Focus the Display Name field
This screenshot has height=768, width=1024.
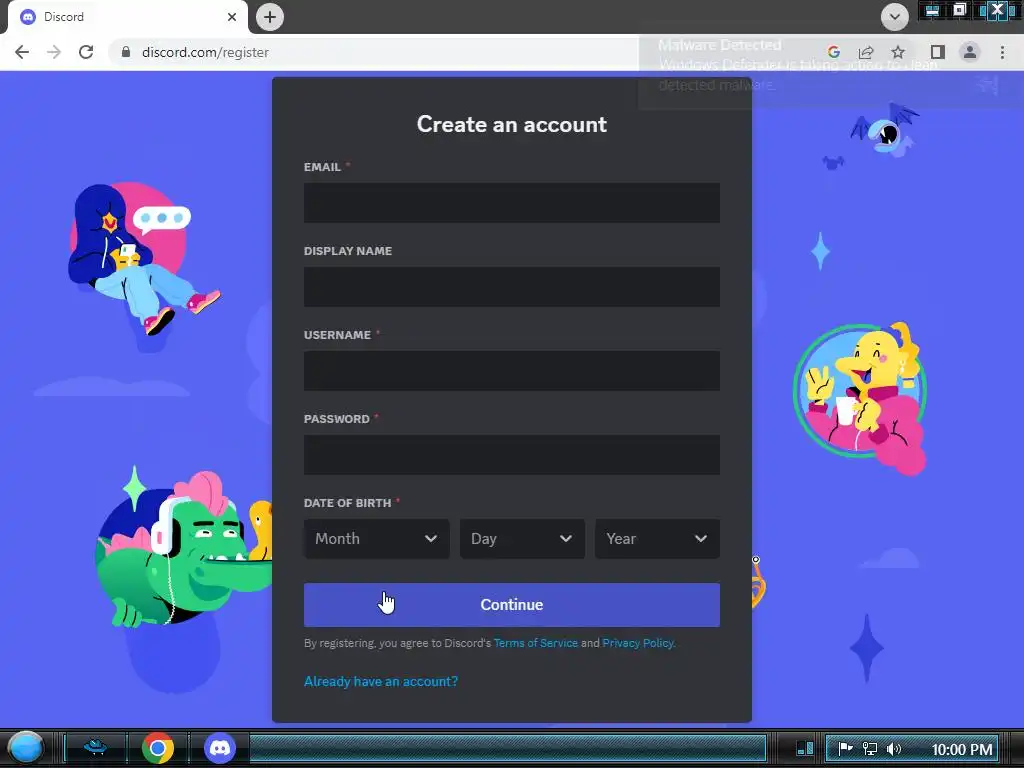click(511, 287)
